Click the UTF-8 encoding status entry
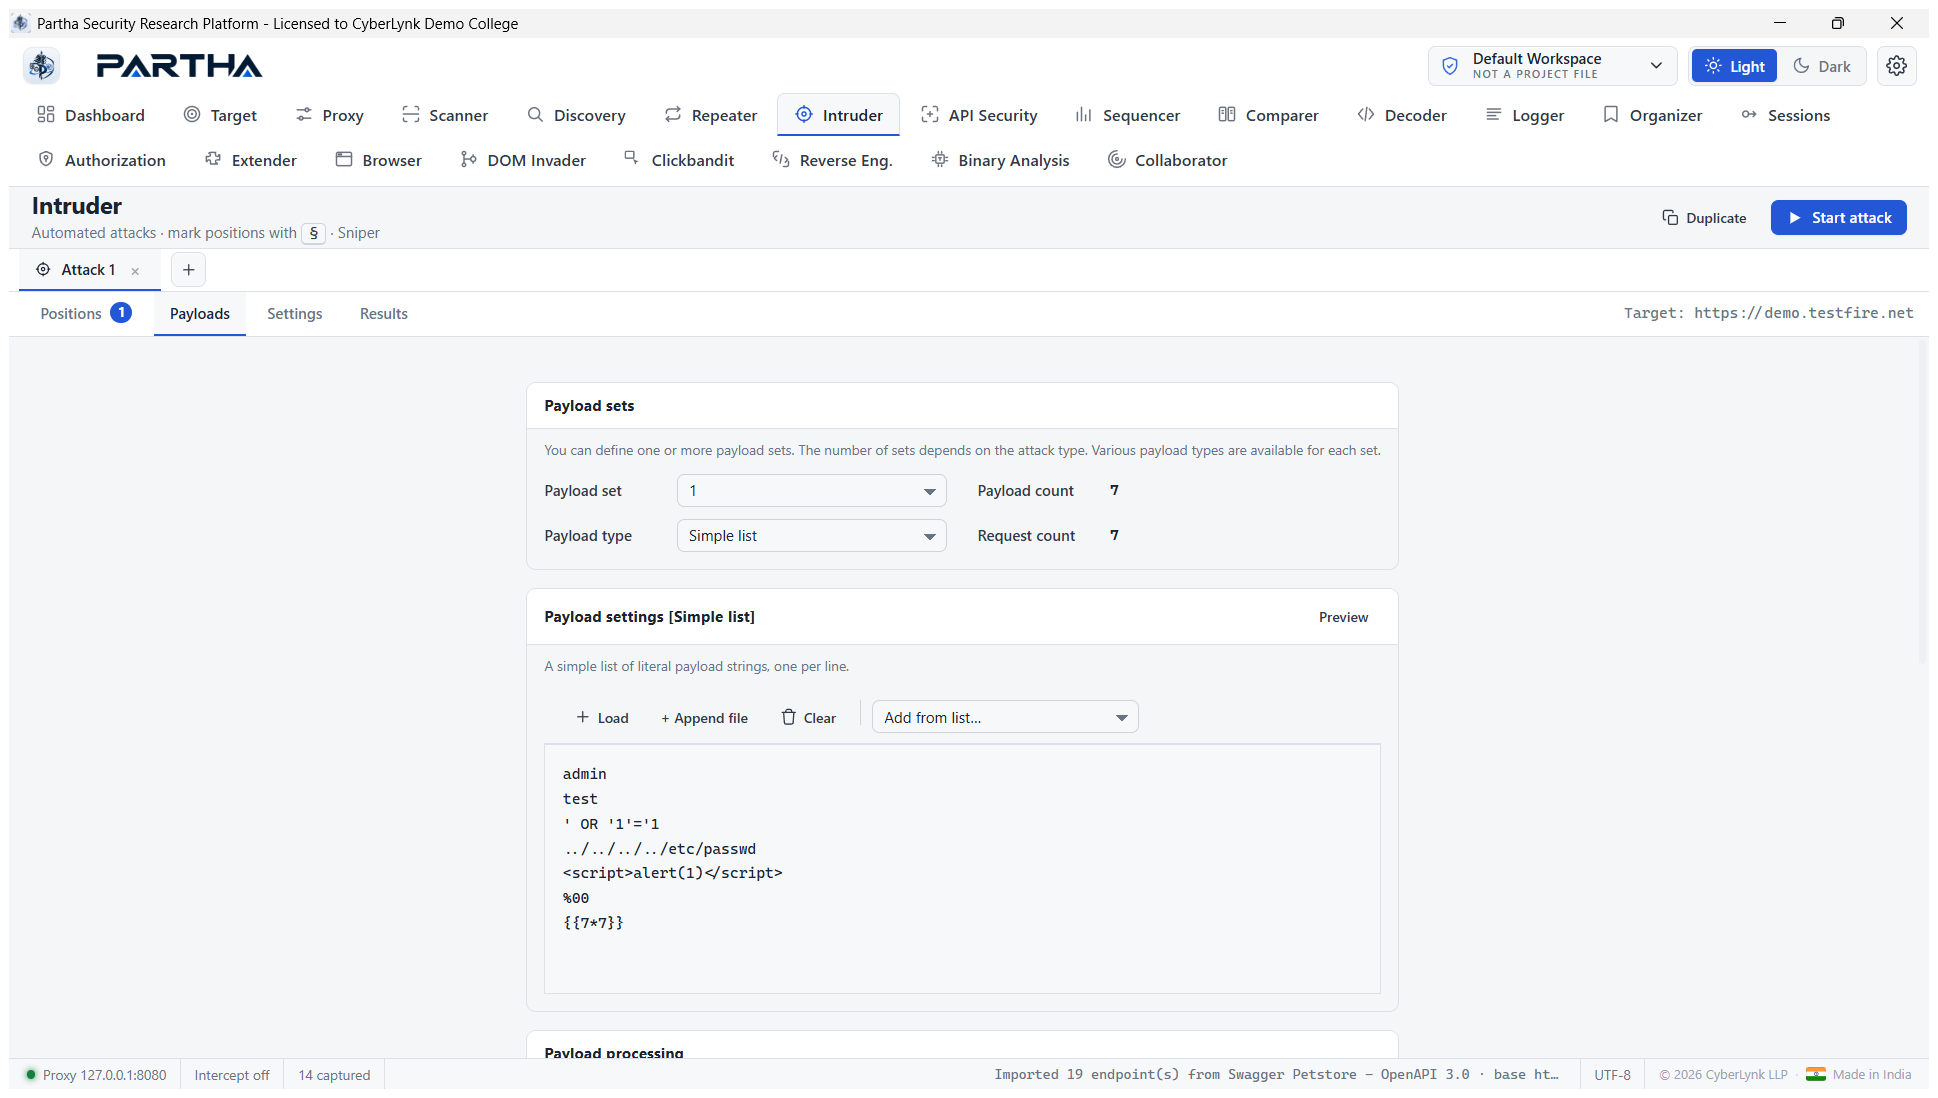Viewport: 1938px width, 1098px height. 1612,1075
